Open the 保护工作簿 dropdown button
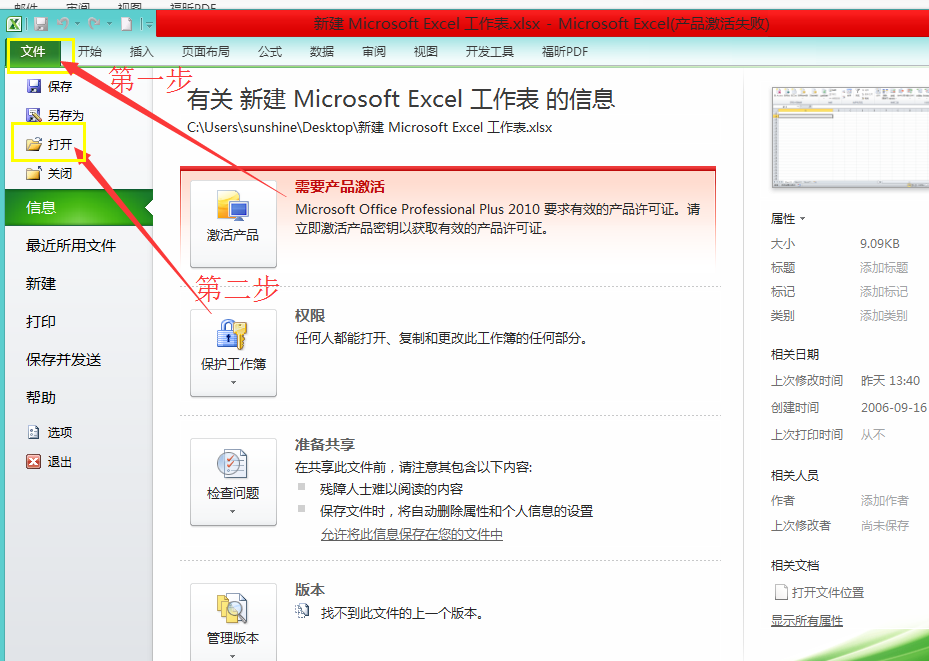 [x=233, y=353]
